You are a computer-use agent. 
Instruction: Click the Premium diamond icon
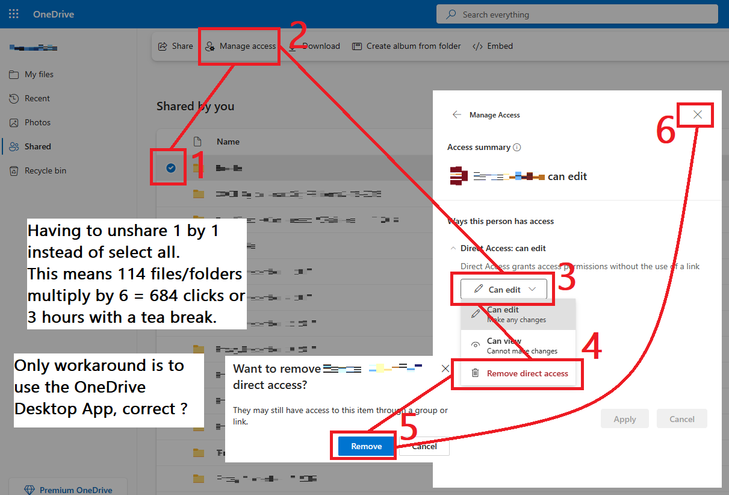coord(29,490)
